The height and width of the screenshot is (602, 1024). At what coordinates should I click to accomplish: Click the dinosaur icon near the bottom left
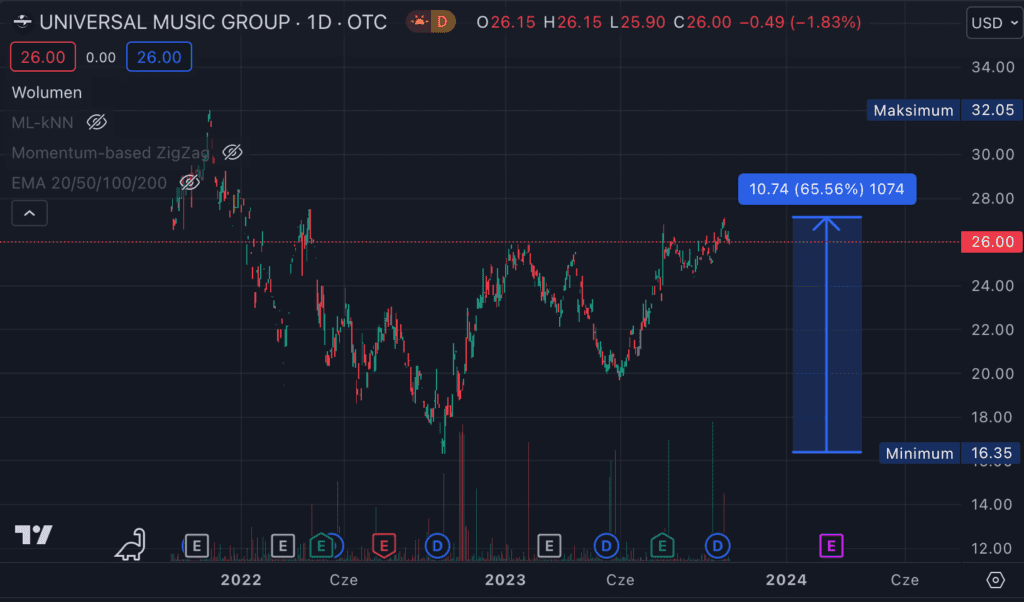coord(130,543)
